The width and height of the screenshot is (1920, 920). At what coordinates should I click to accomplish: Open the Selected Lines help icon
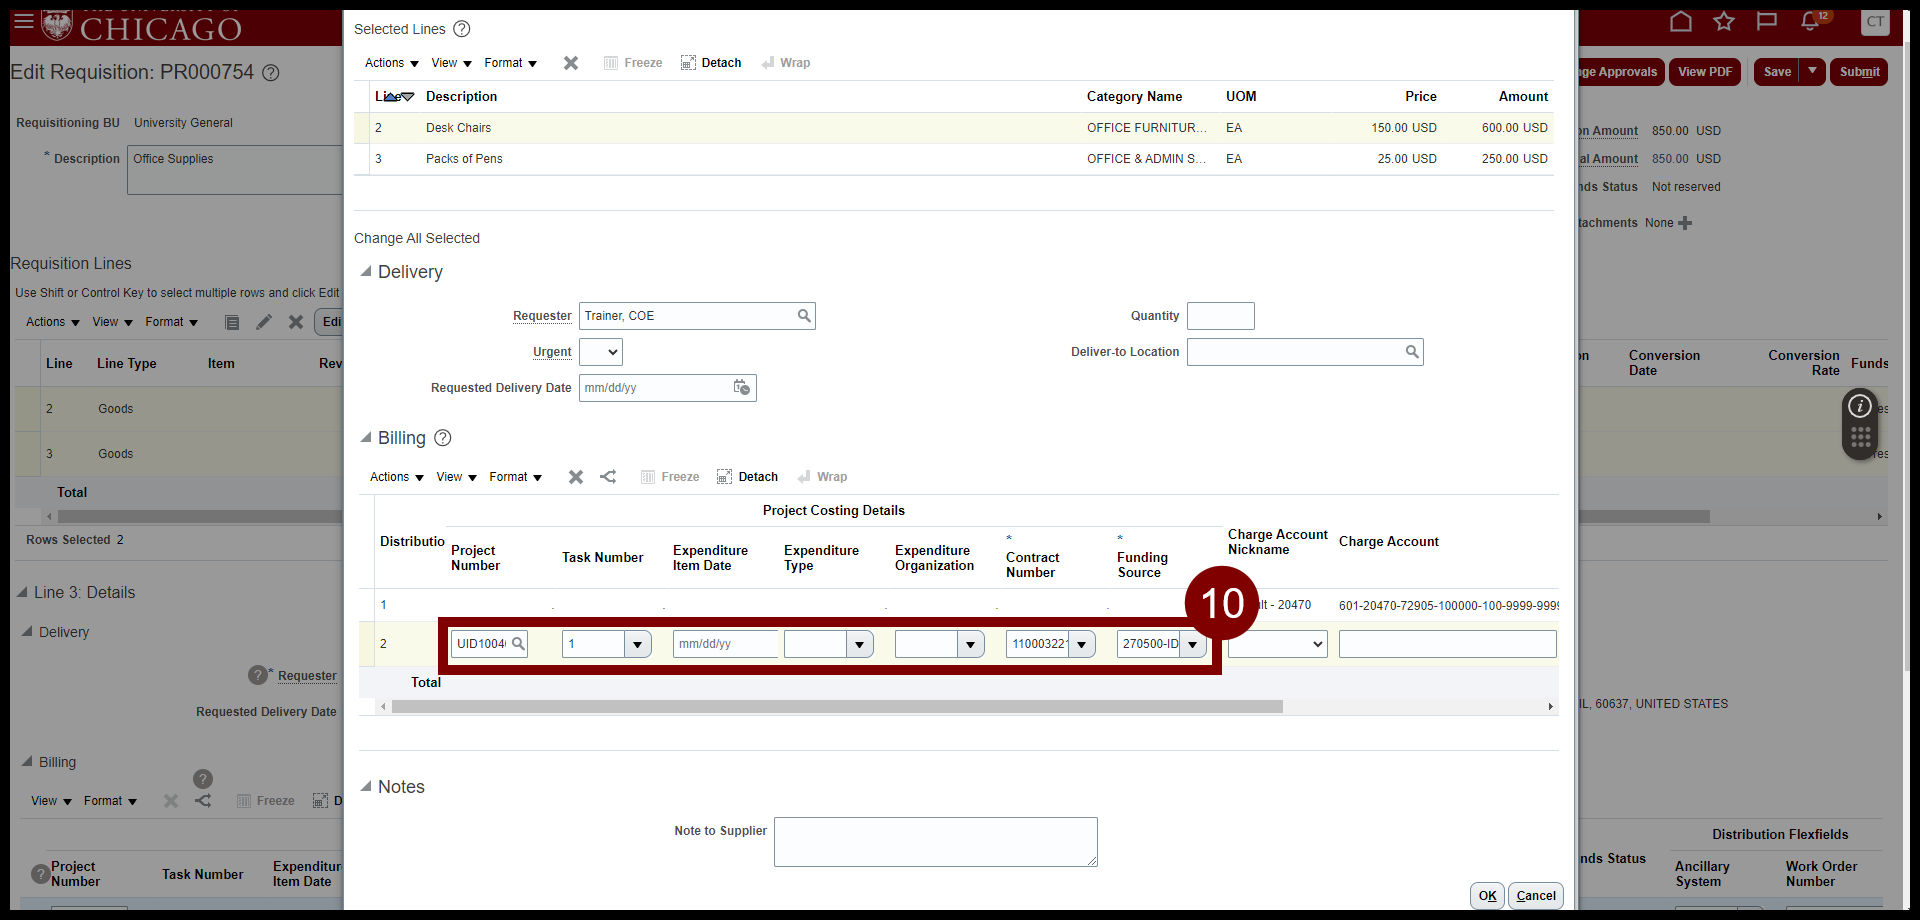(x=462, y=29)
